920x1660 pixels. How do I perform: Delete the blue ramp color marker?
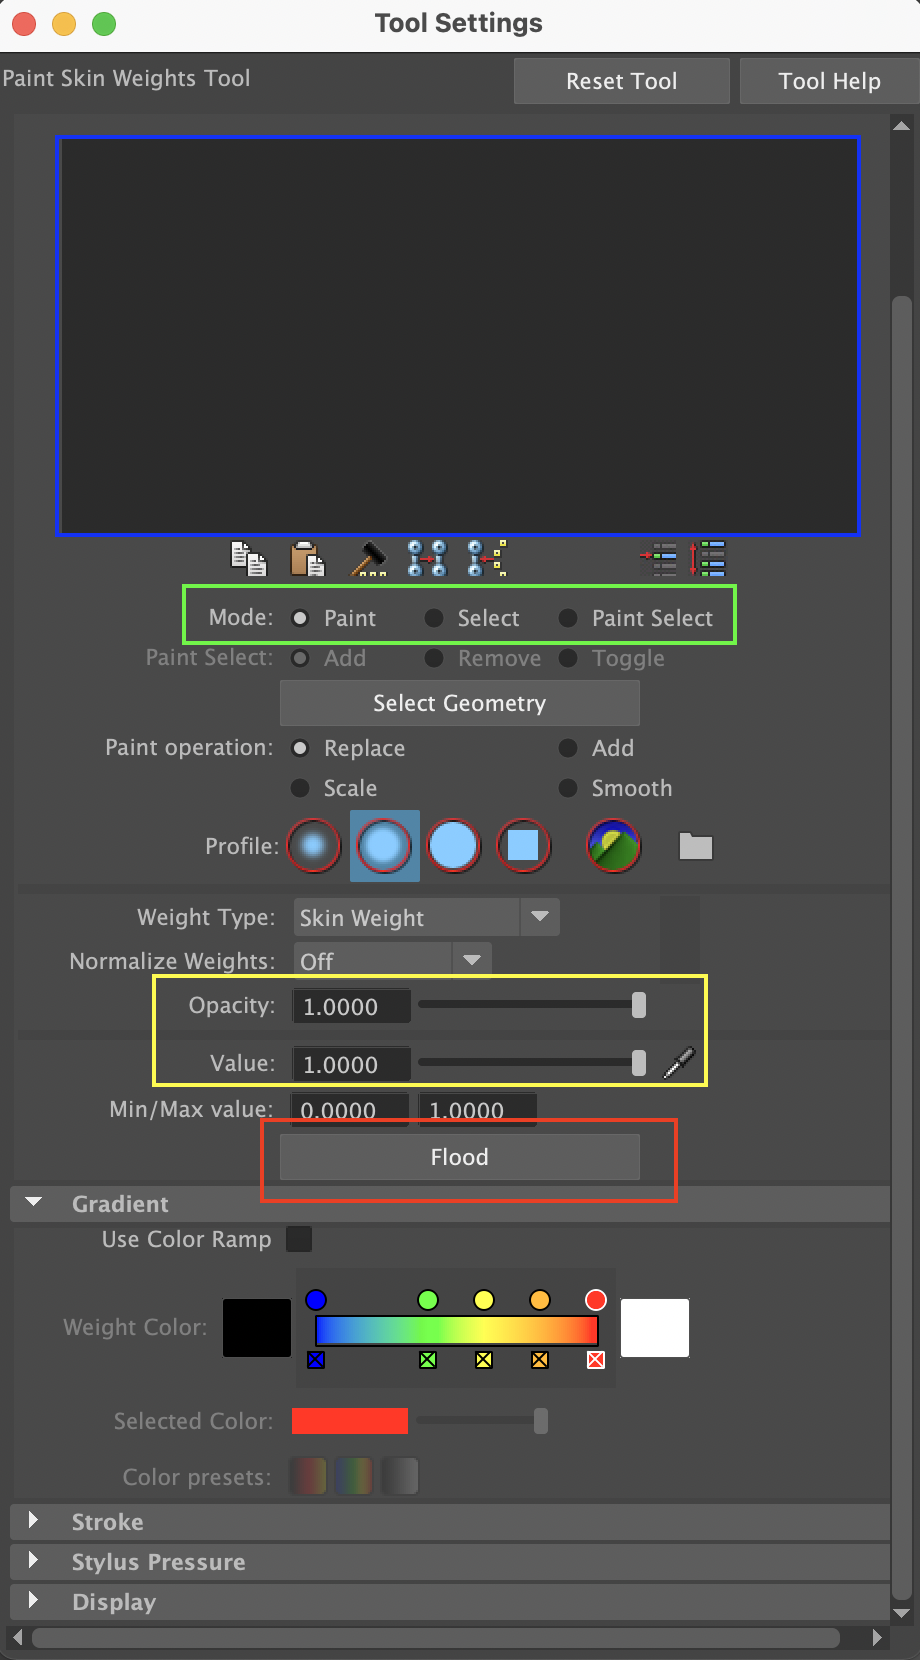[x=316, y=1360]
